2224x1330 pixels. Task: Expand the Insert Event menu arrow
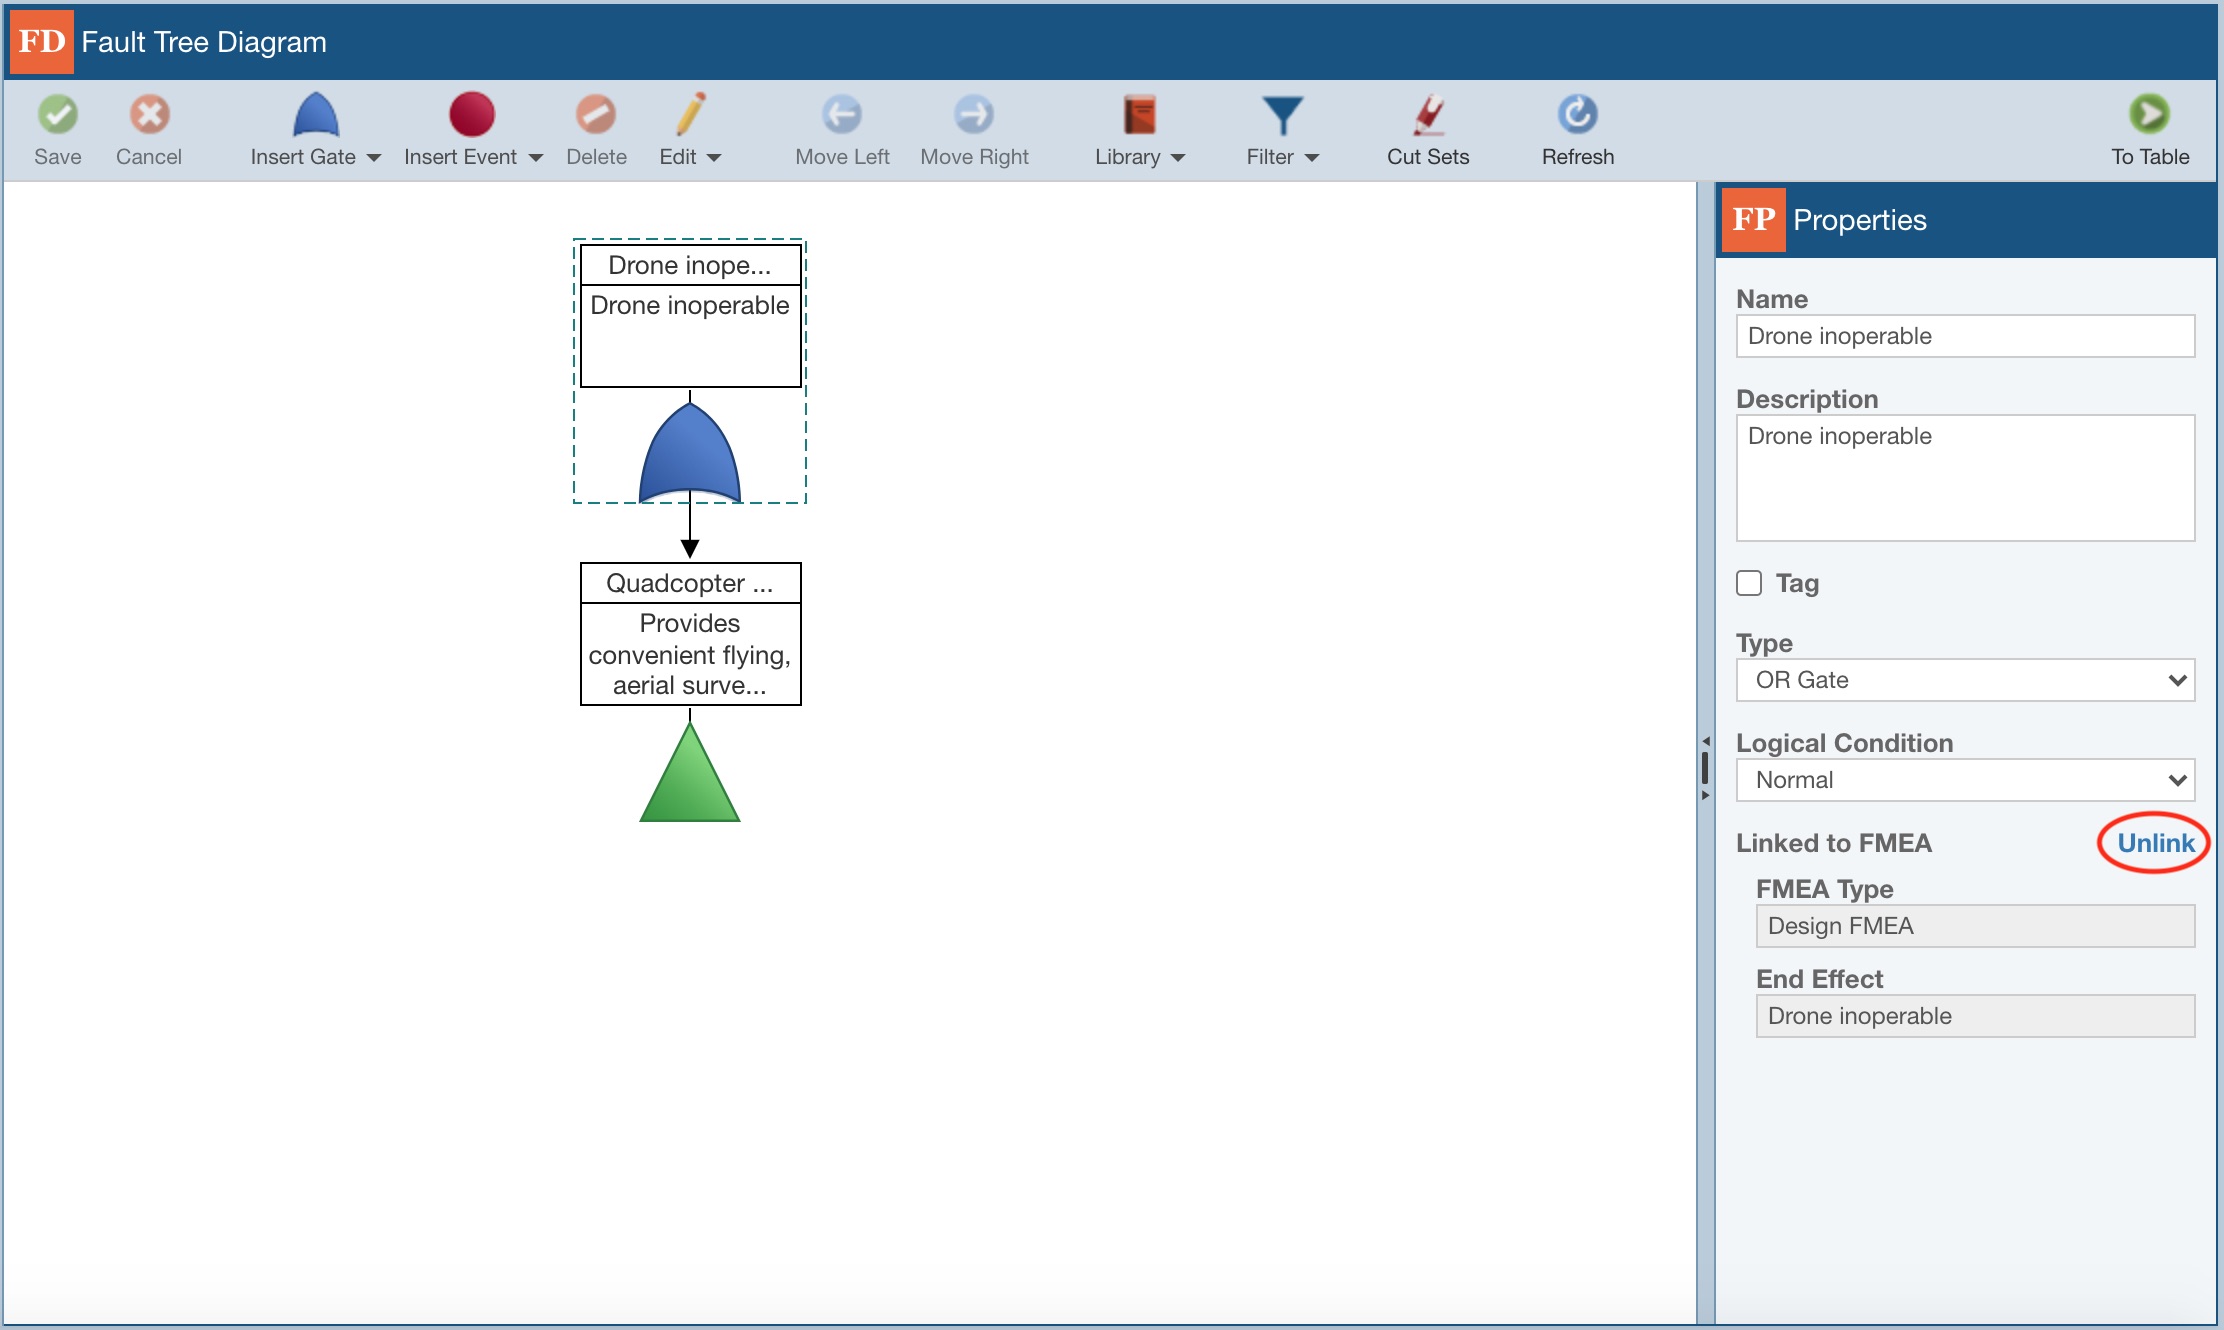click(537, 157)
